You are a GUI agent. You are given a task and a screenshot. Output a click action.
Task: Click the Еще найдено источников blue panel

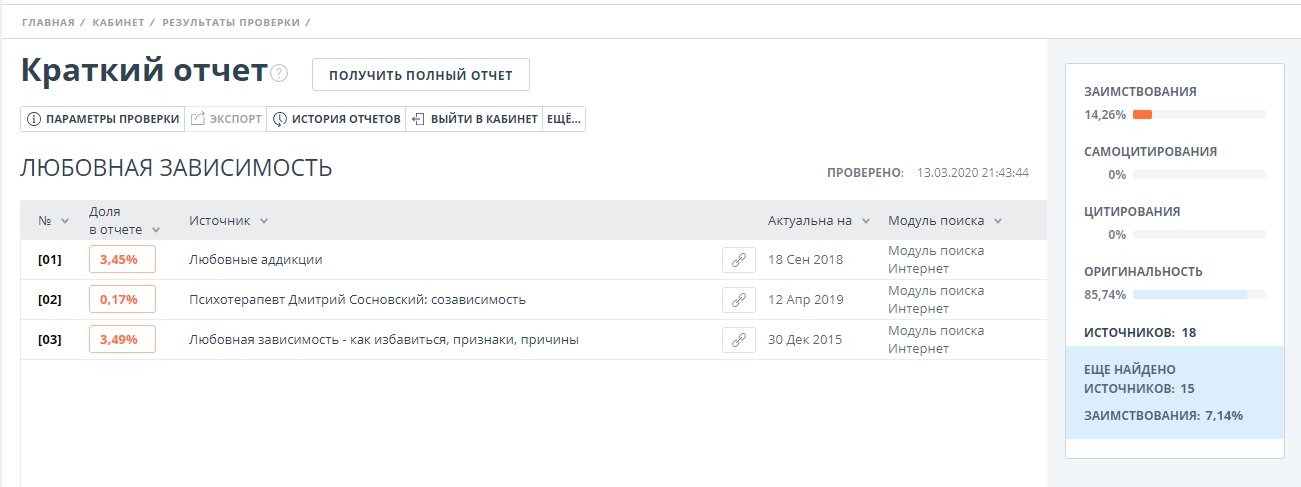(1174, 392)
